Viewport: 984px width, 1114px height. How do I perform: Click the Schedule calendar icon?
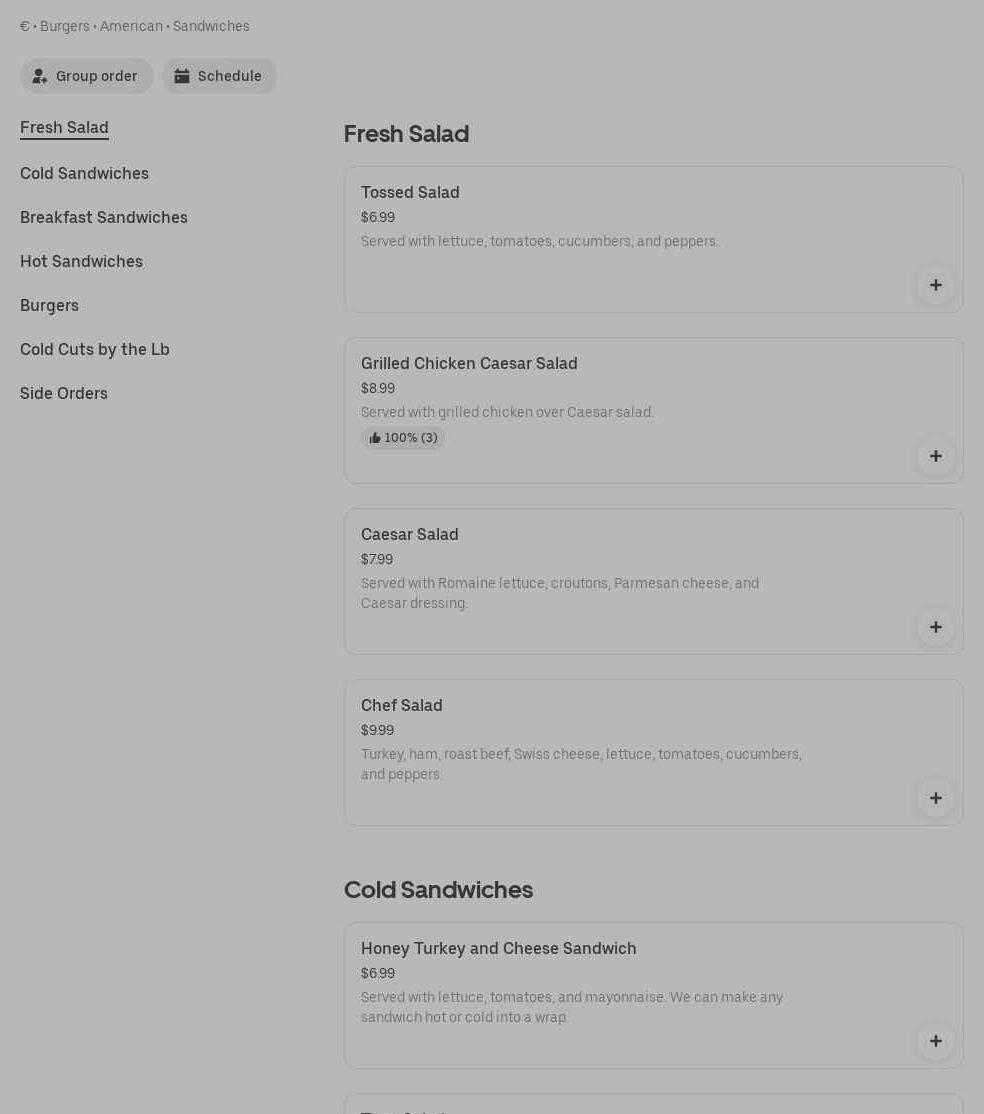[x=182, y=76]
